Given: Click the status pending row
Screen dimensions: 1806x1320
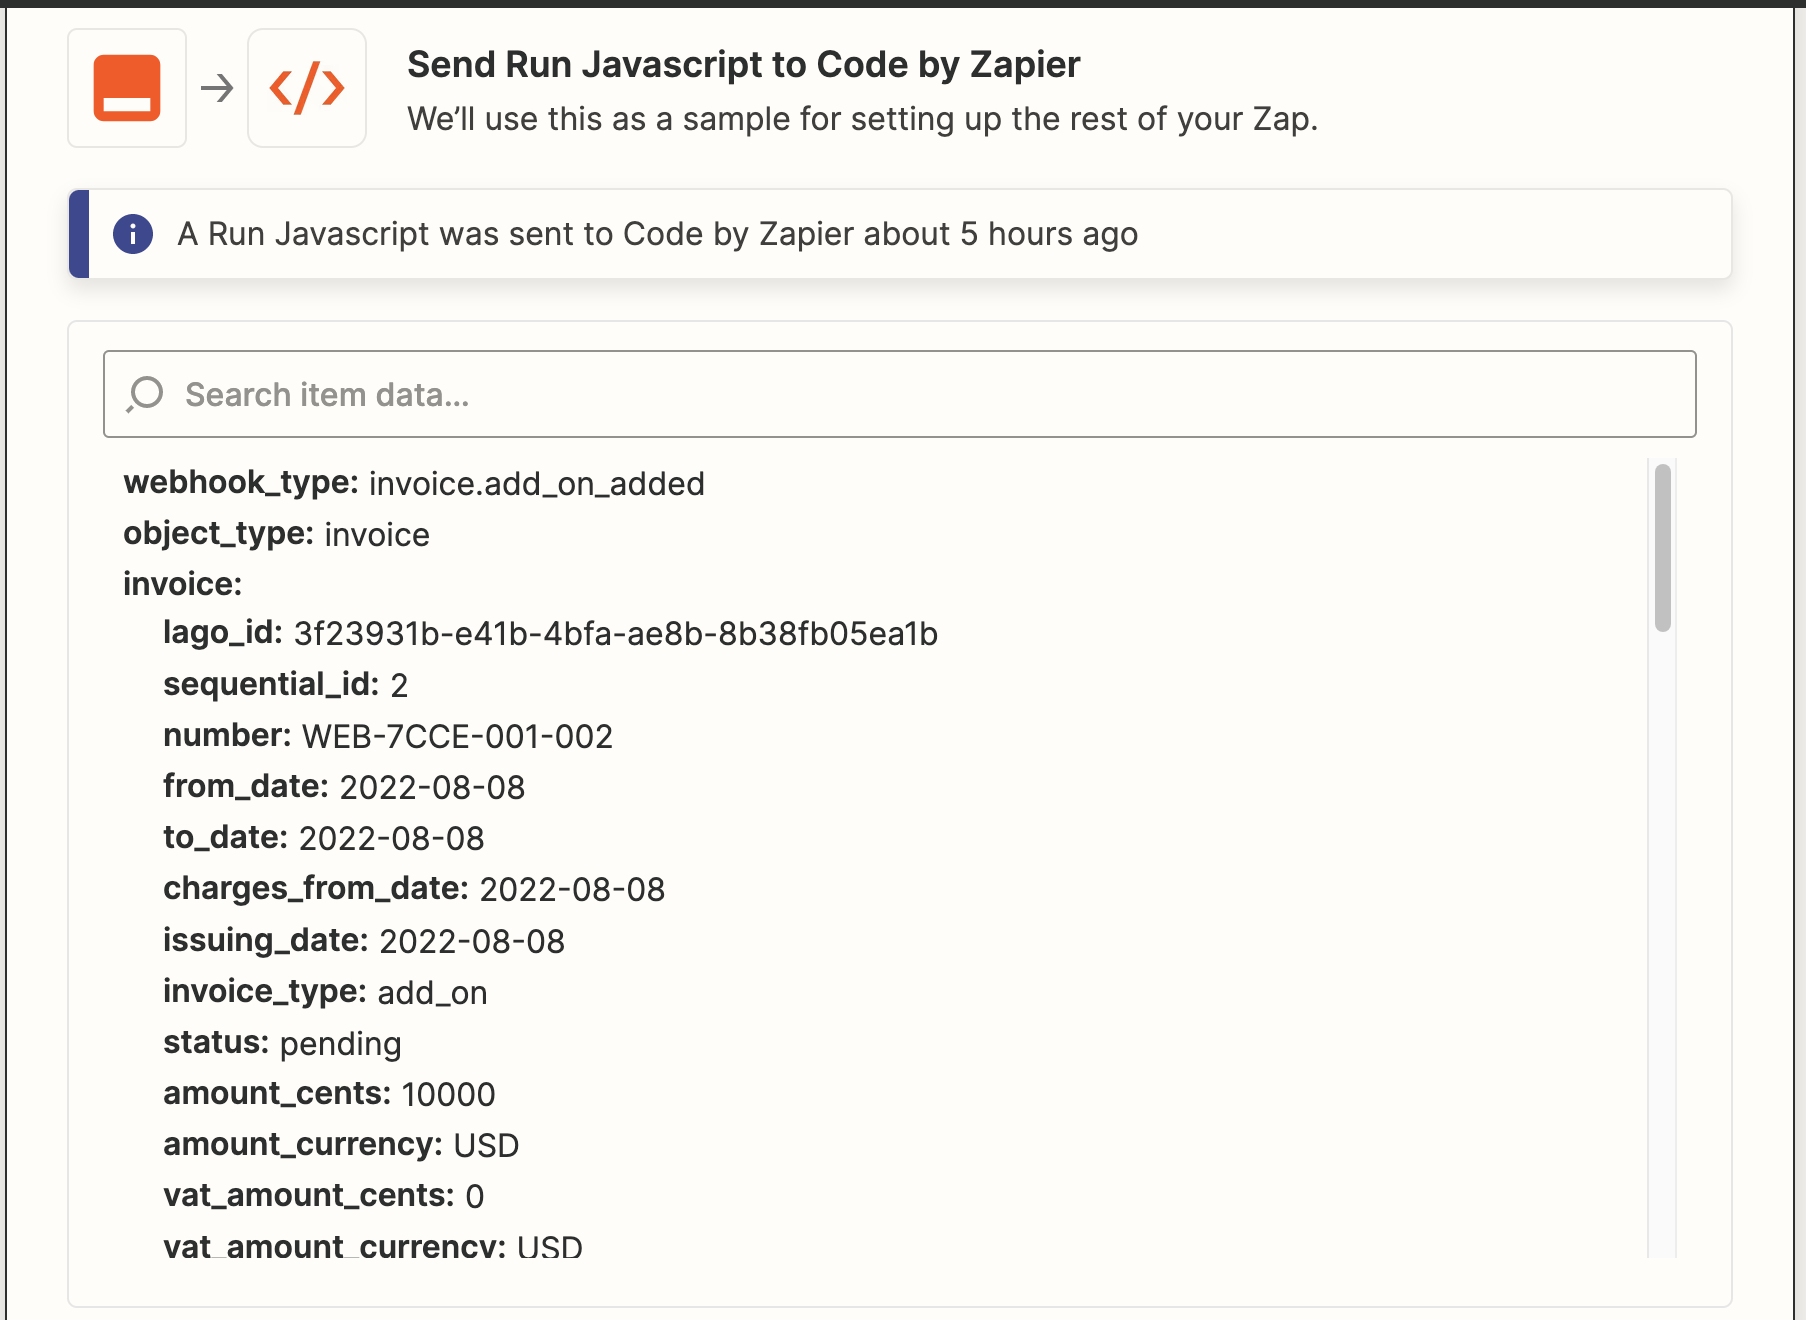Looking at the screenshot, I should 282,1043.
